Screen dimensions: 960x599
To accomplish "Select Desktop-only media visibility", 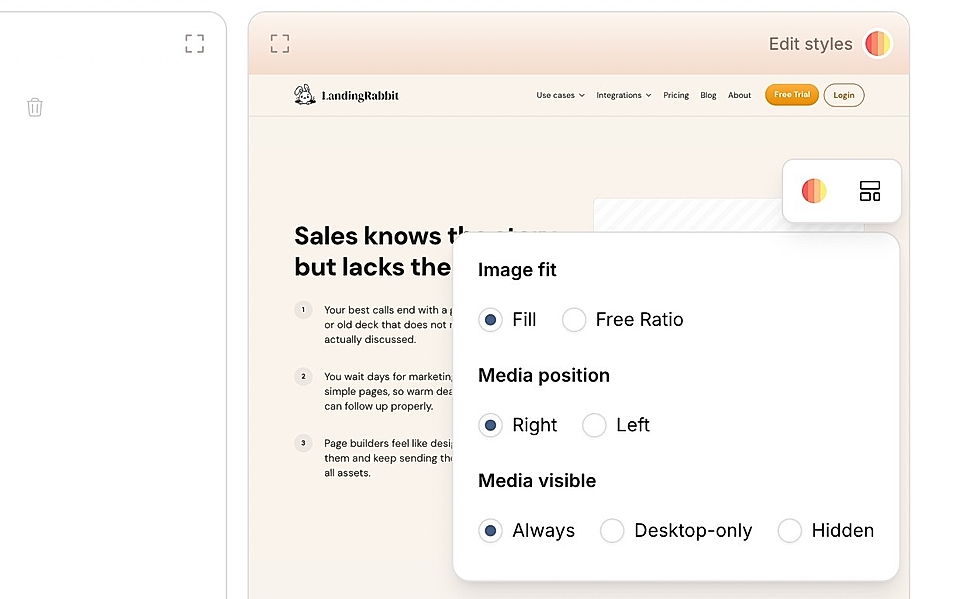I will coord(612,531).
